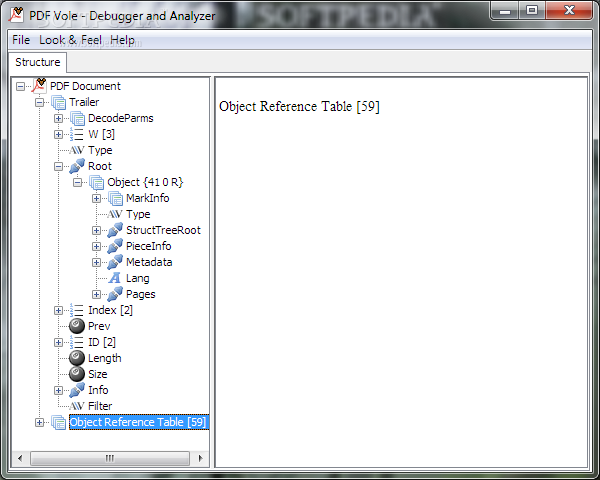Click the Index [2] array icon
600x480 pixels.
pos(77,310)
